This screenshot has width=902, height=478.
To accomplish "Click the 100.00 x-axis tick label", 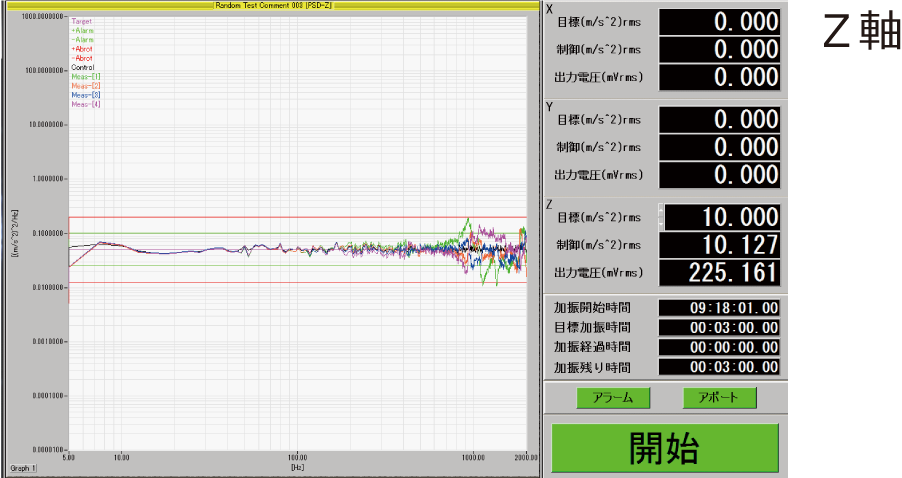I will [297, 458].
